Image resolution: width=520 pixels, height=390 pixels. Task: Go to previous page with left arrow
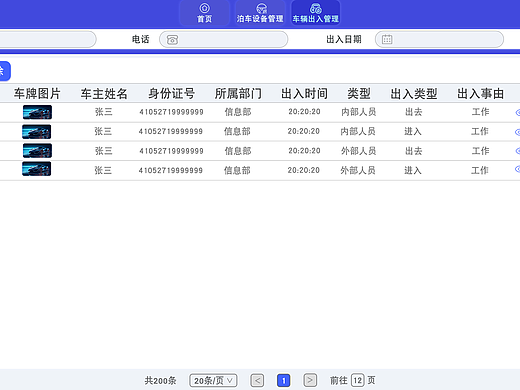tap(257, 380)
